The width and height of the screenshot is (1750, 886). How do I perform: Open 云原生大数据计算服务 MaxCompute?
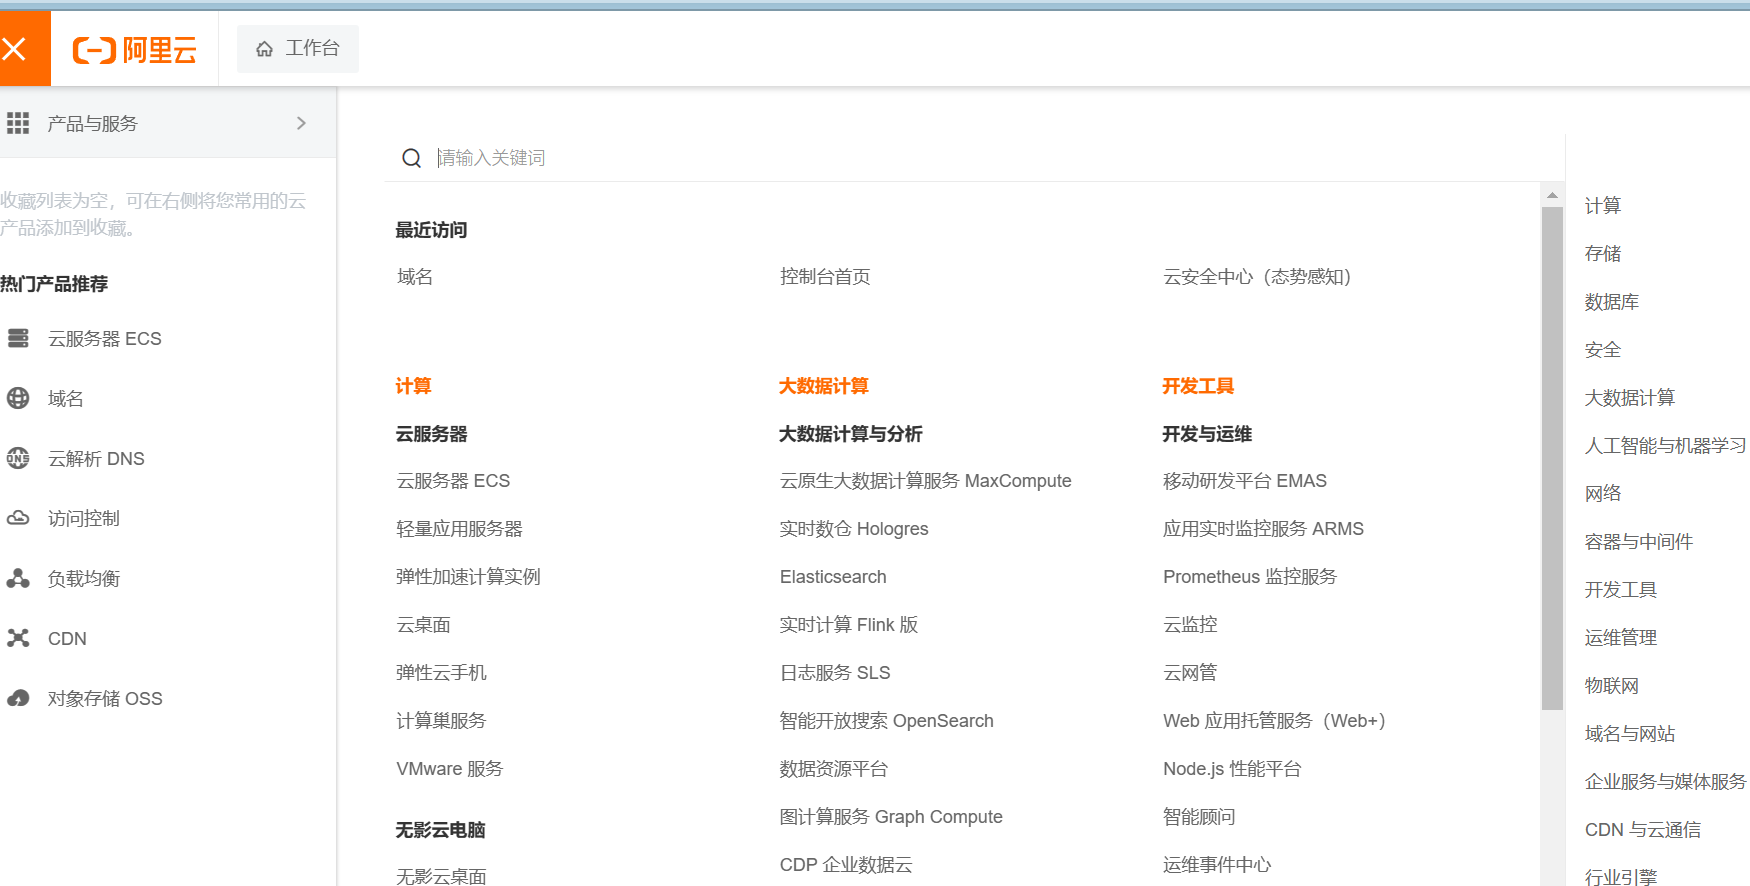[926, 481]
